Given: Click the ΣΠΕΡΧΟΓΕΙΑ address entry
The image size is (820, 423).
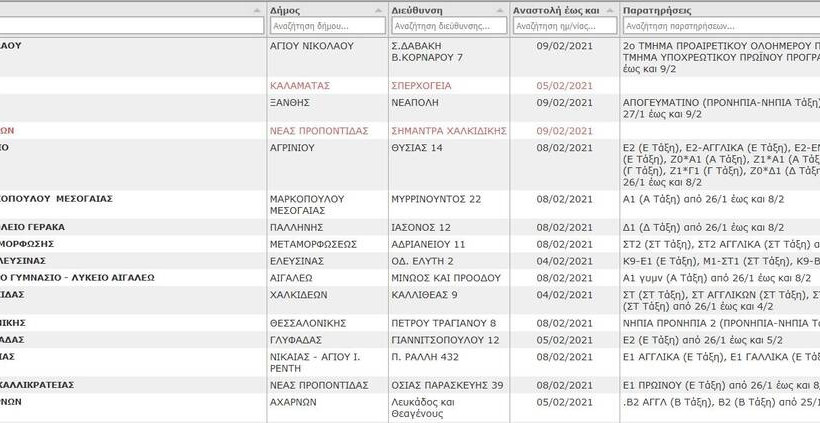Looking at the screenshot, I should pyautogui.click(x=421, y=86).
